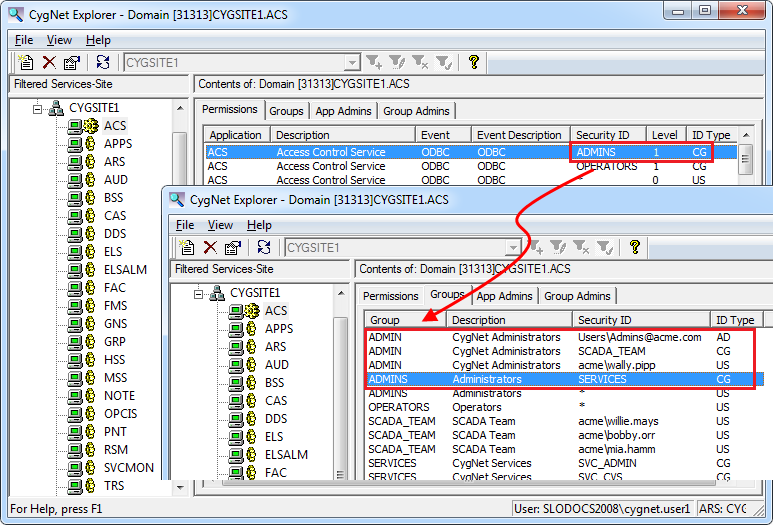Click the red Delete X in the front window toolbar

[x=210, y=247]
